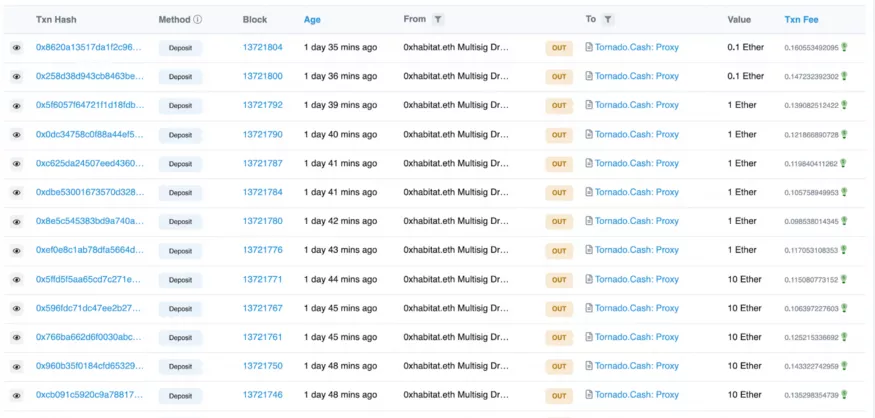Click eye icon beside 0x766ba662d6f0030abc

[17, 338]
